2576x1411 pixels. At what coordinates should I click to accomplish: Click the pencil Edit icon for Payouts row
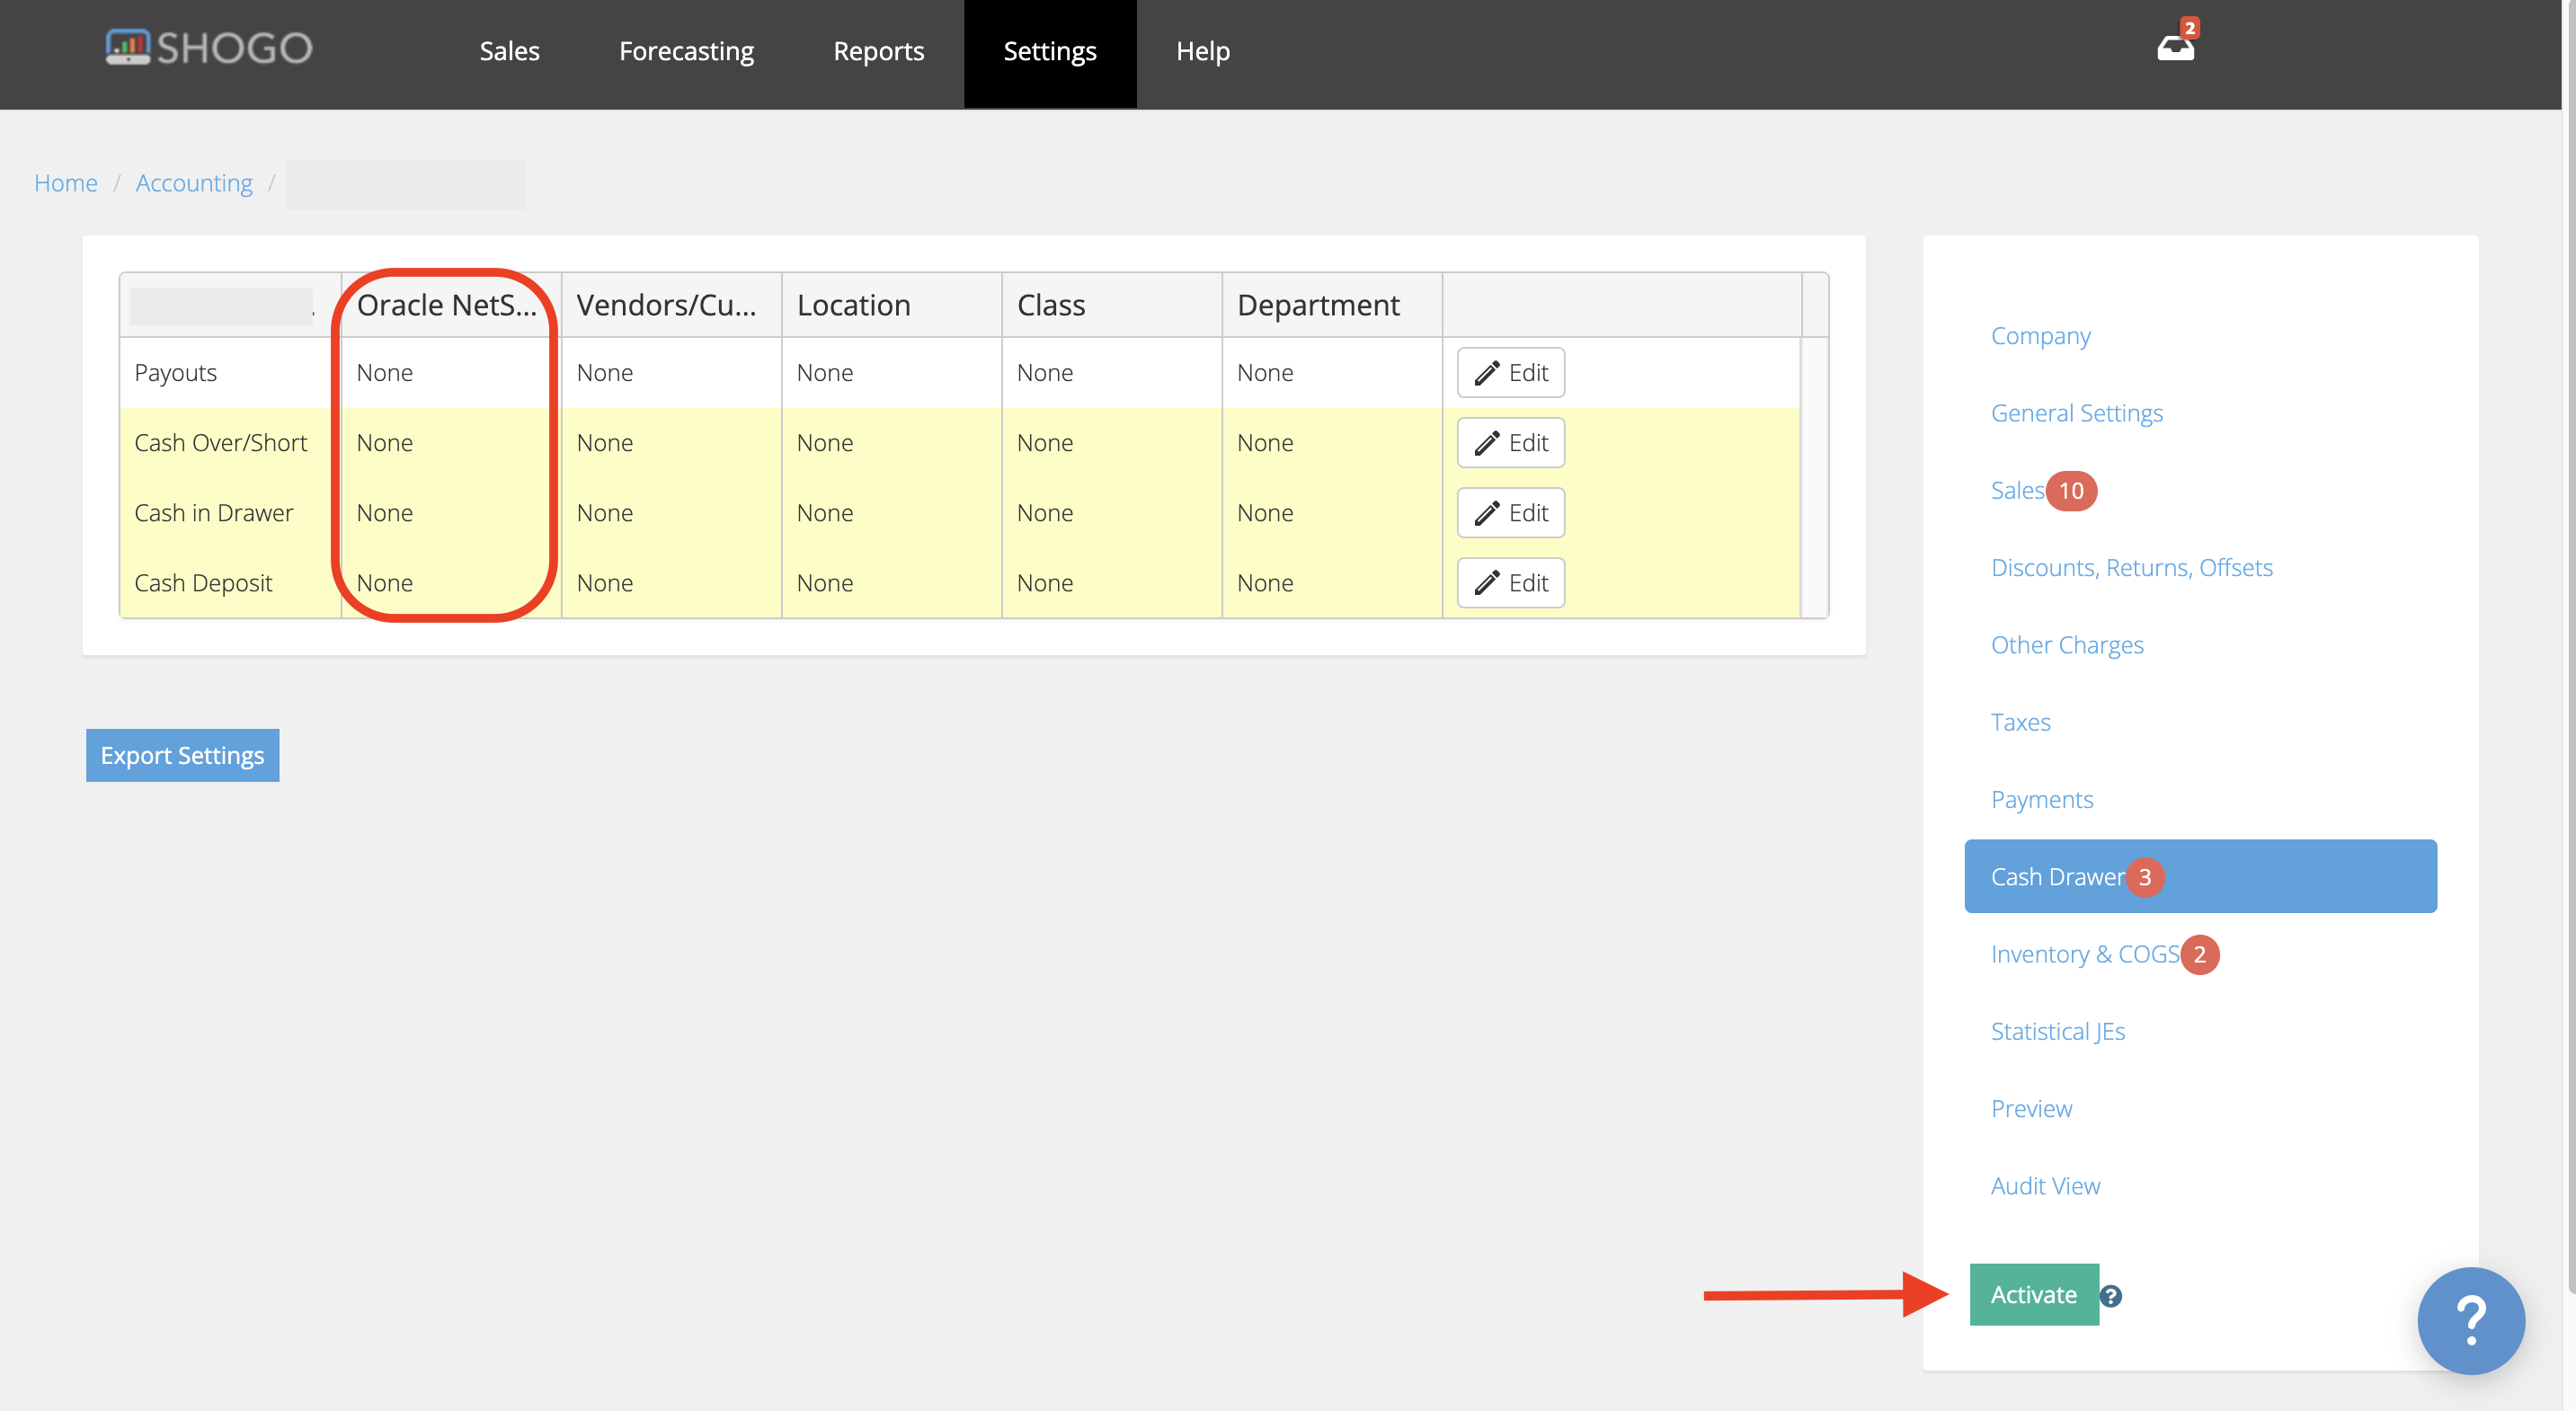coord(1510,371)
